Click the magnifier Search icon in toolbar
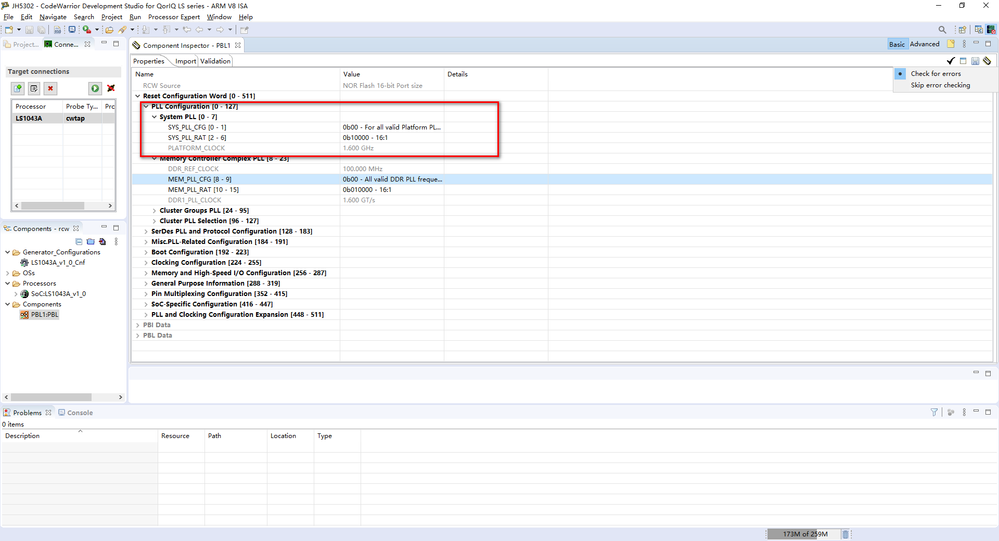This screenshot has height=541, width=999. [942, 29]
